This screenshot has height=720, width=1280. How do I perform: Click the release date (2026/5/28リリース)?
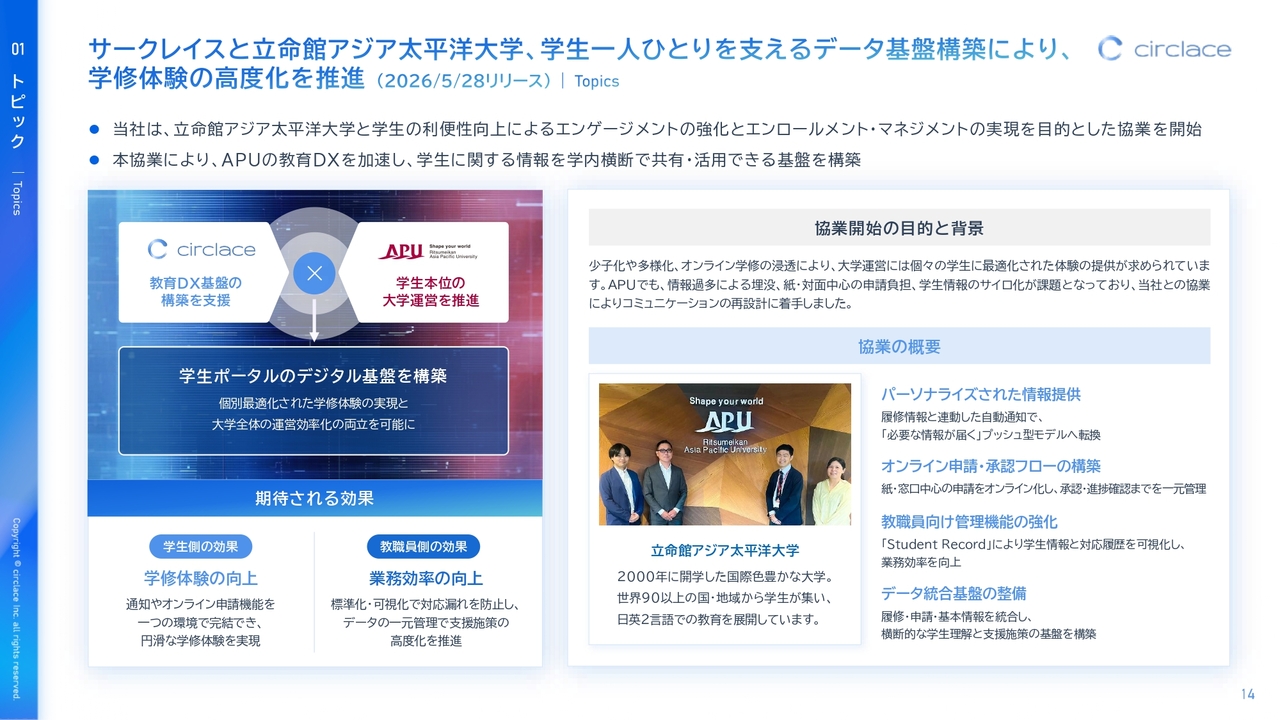[x=465, y=81]
